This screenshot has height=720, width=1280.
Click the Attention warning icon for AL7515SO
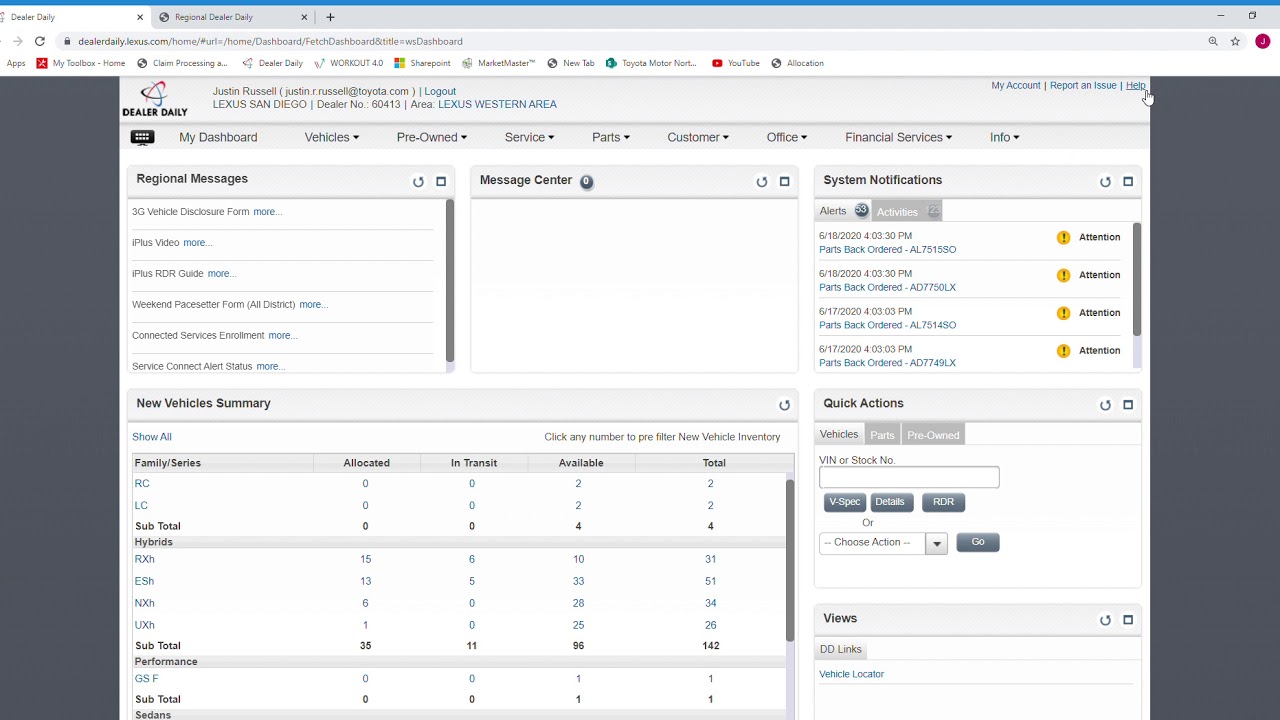[1063, 238]
